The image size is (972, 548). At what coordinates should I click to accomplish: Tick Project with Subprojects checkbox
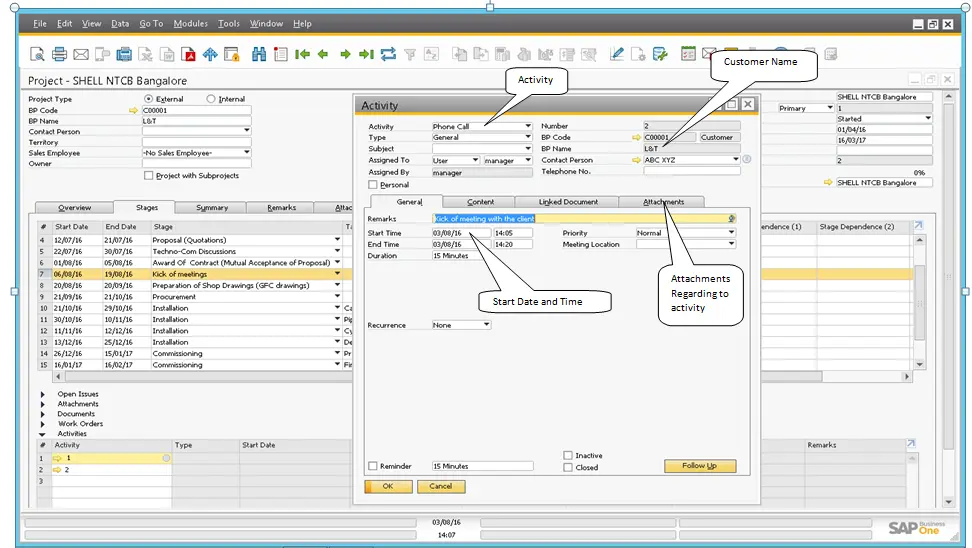149,175
